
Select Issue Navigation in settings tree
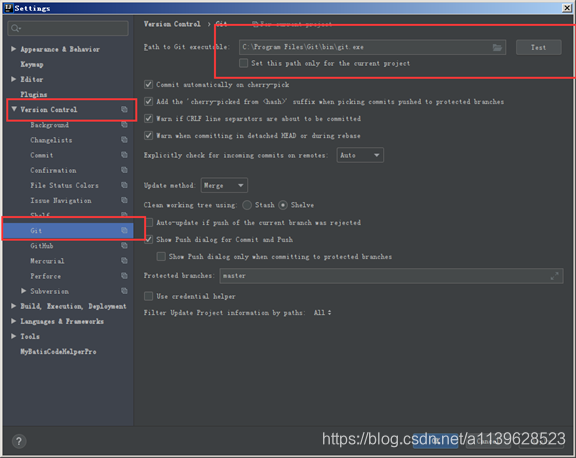coord(61,200)
